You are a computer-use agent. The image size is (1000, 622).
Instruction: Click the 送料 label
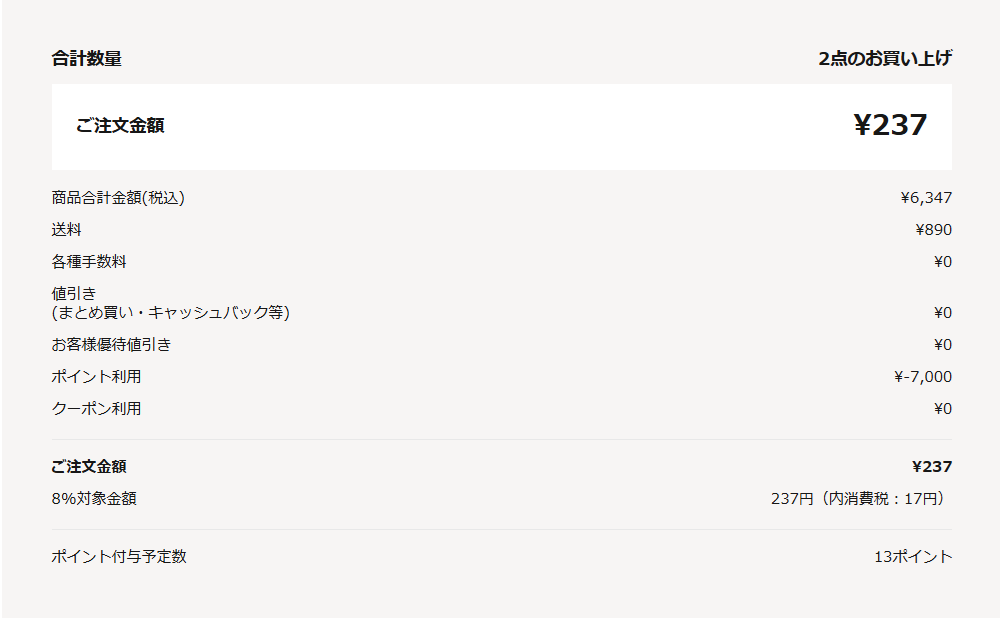pos(66,230)
